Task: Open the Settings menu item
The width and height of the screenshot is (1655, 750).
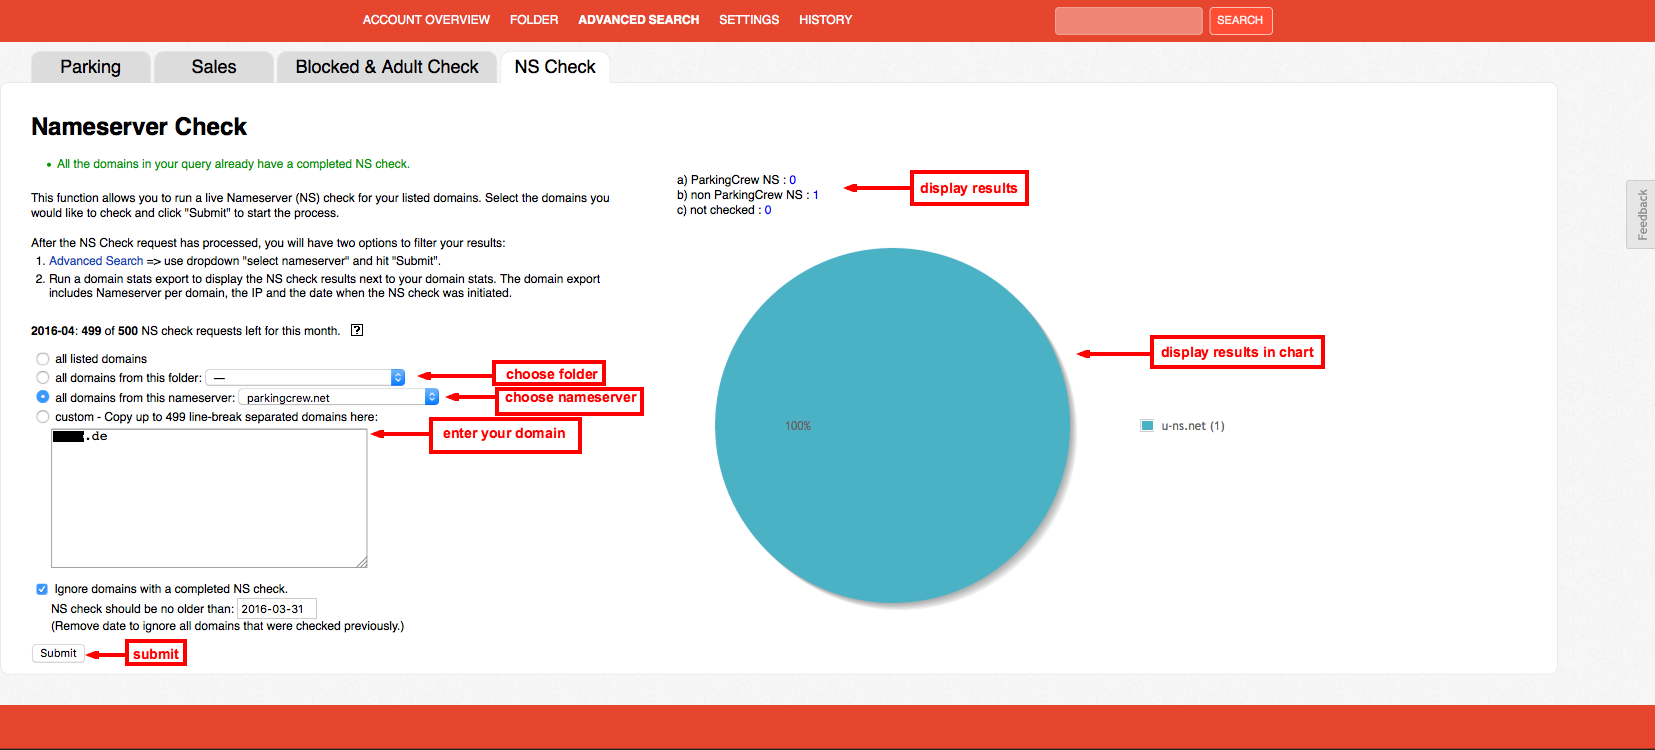Action: pyautogui.click(x=749, y=20)
